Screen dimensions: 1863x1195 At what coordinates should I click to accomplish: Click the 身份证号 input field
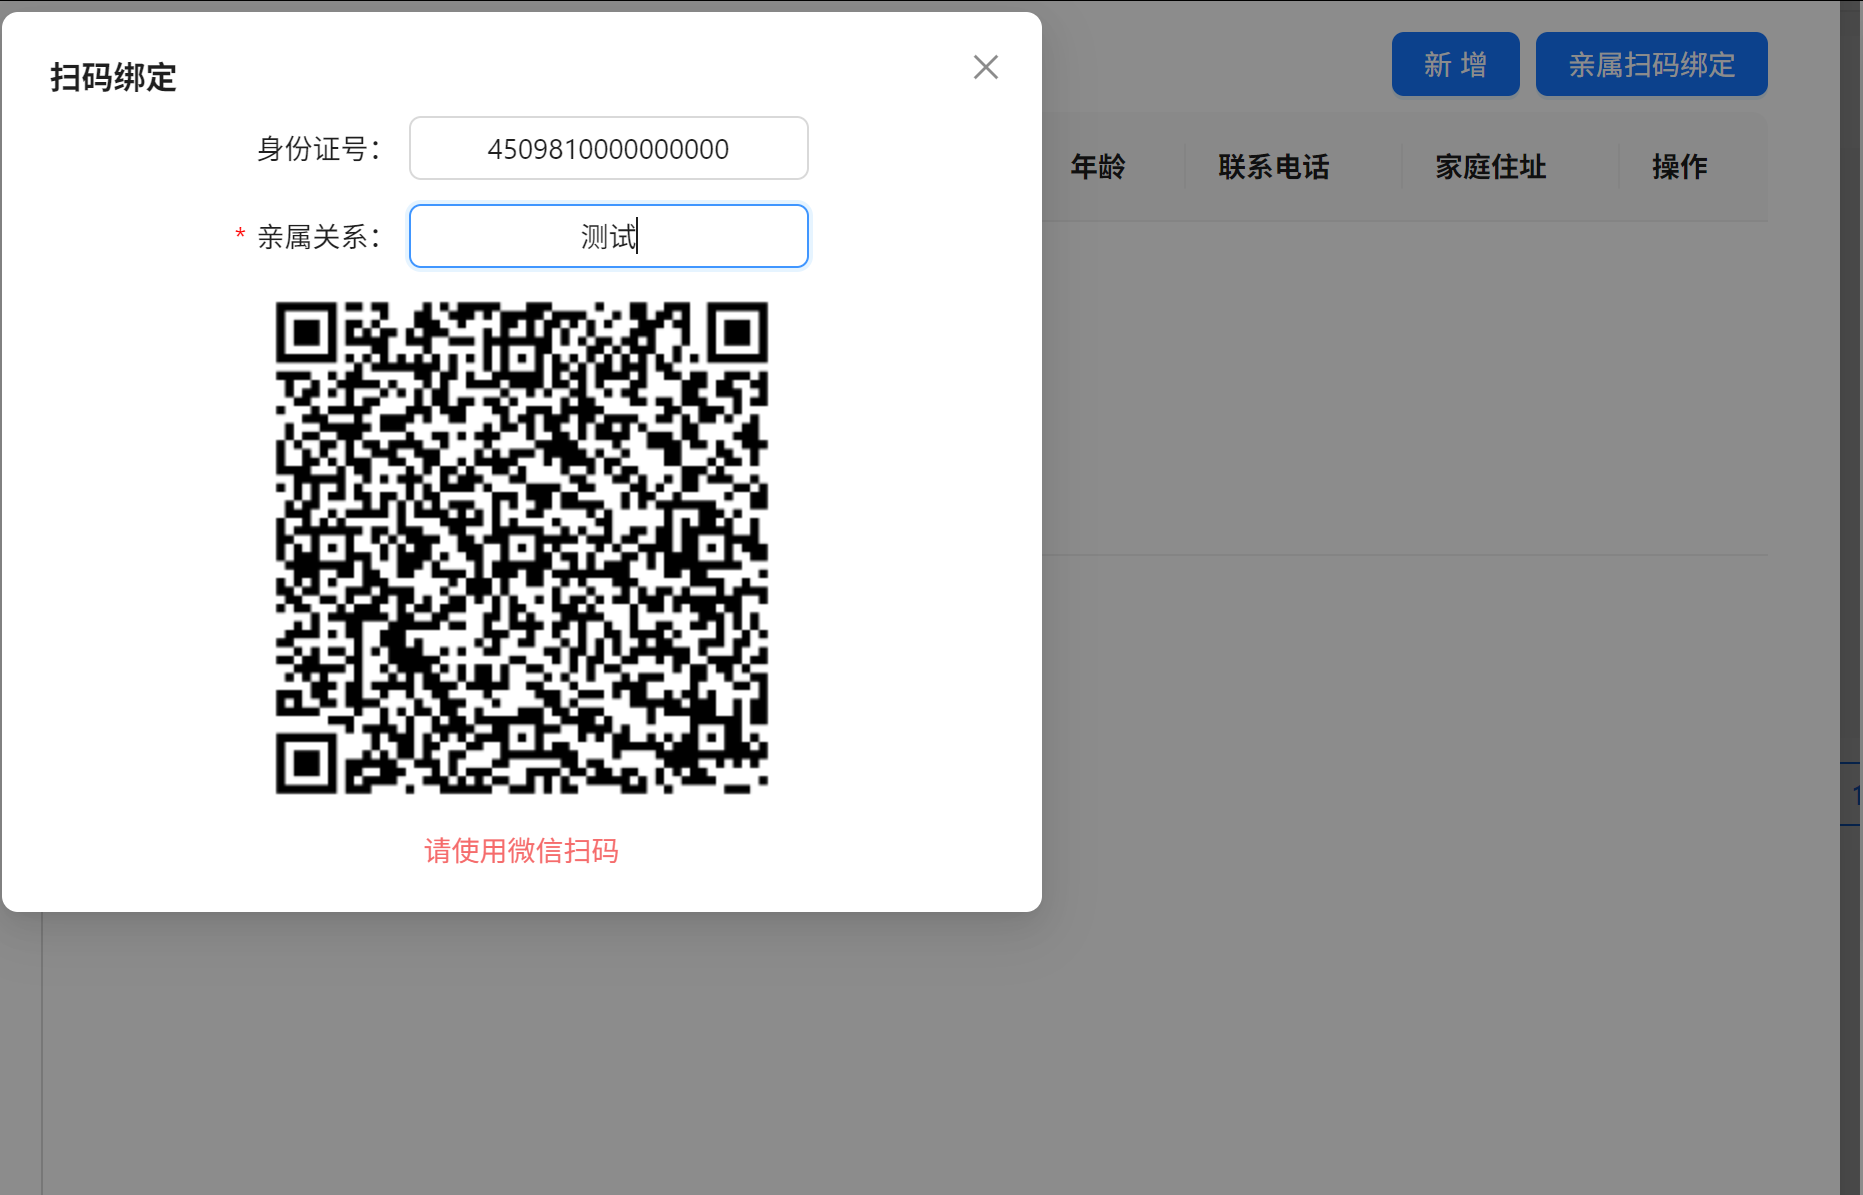(x=608, y=149)
